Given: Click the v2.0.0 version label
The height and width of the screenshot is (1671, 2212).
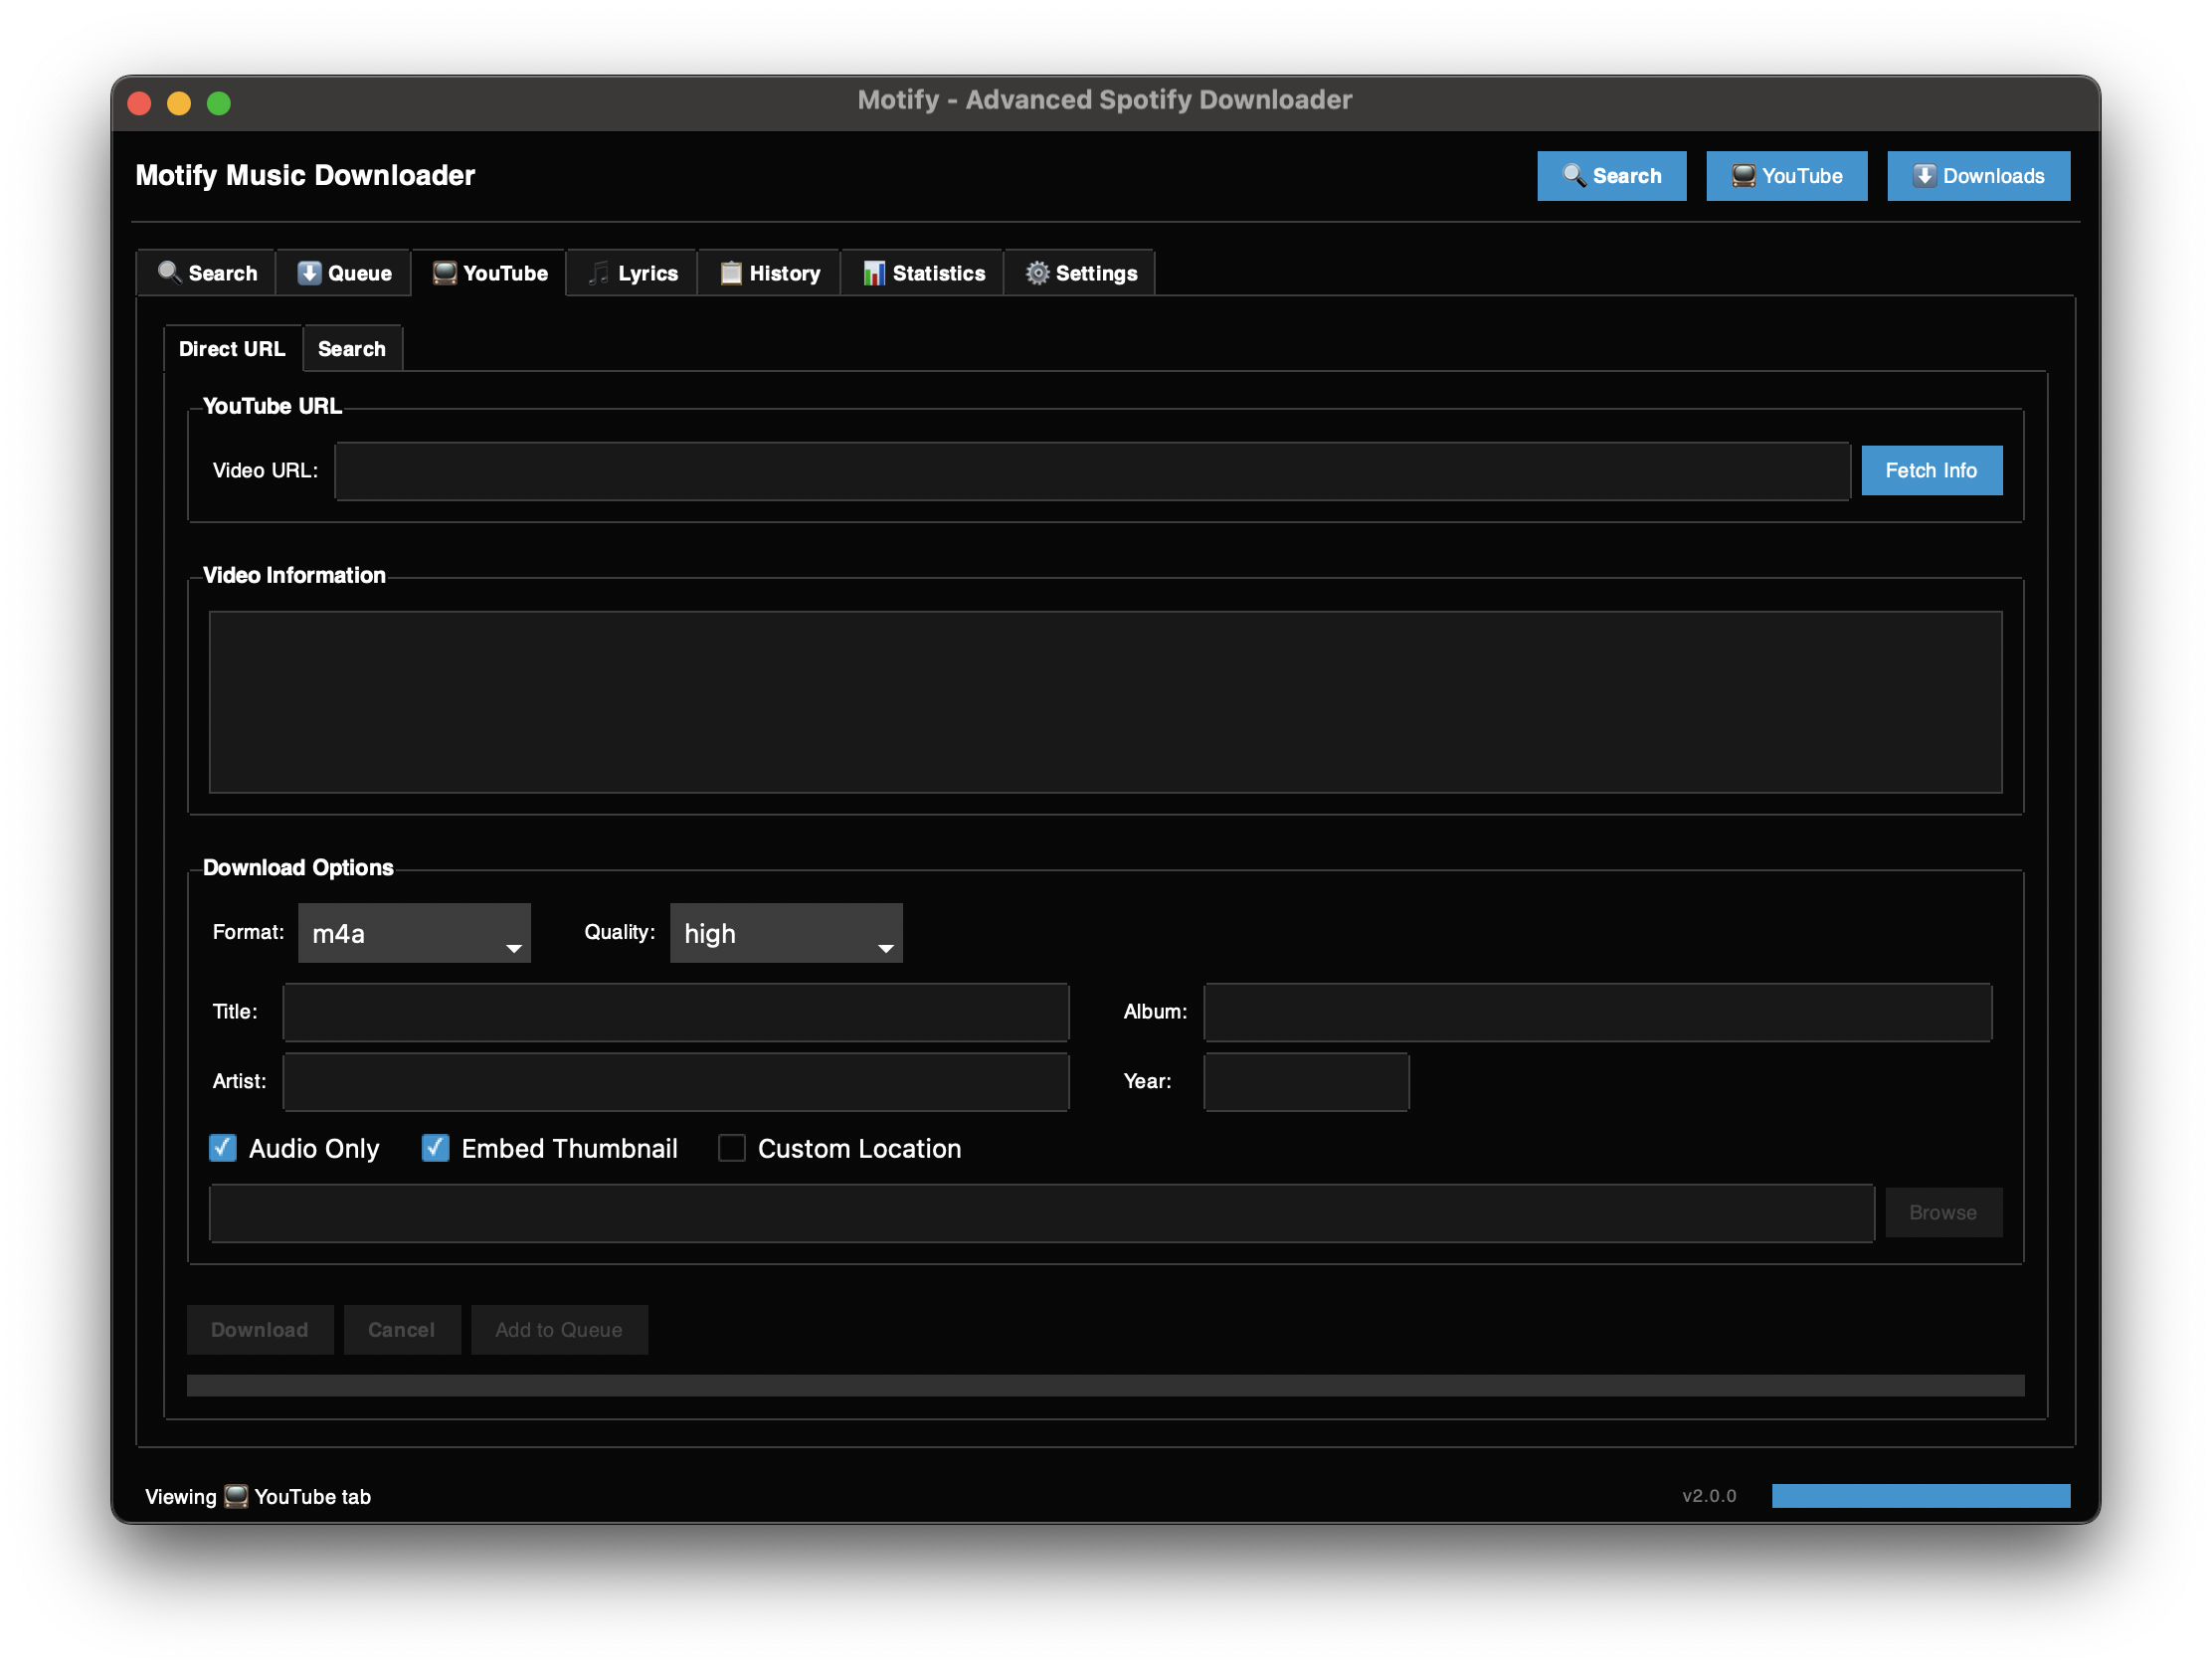Looking at the screenshot, I should pyautogui.click(x=1709, y=1496).
